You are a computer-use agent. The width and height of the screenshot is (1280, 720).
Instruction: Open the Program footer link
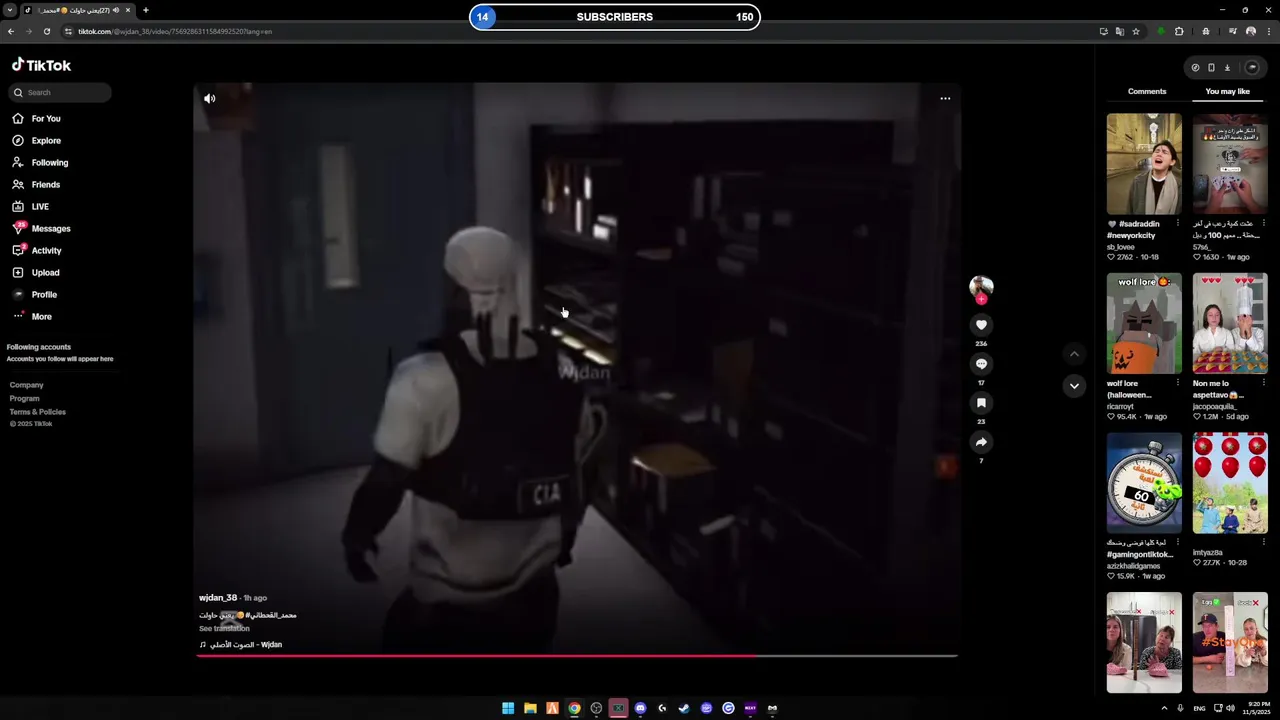(x=25, y=398)
